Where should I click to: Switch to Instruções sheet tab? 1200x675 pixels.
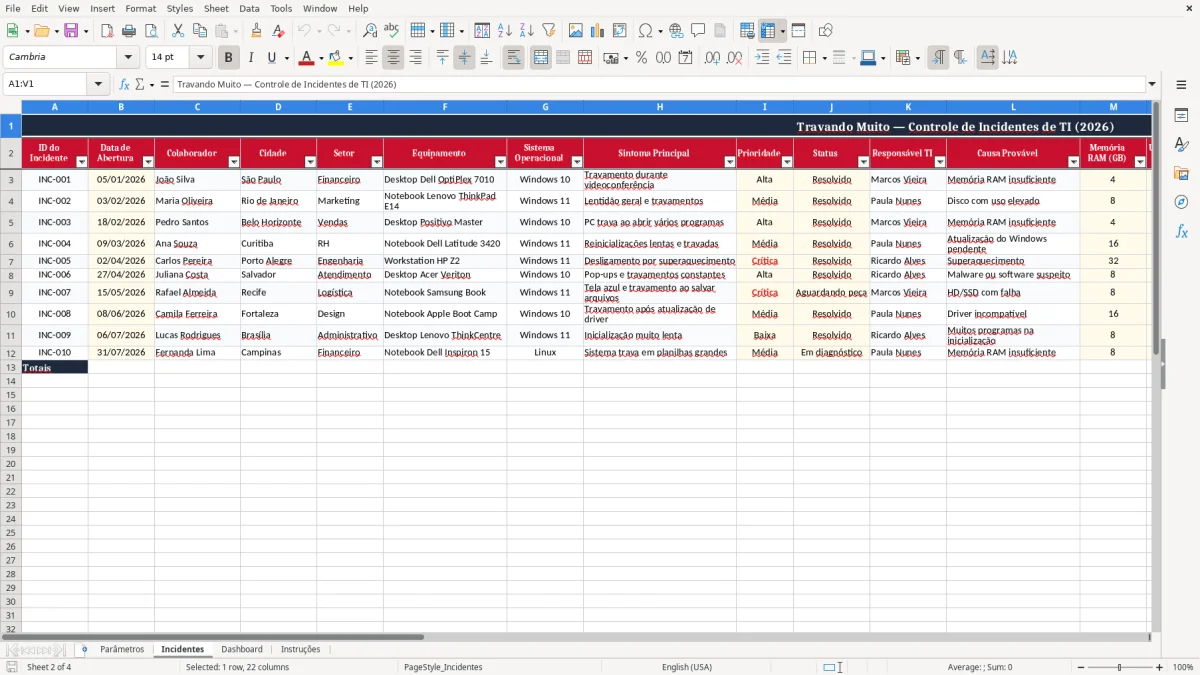click(x=300, y=649)
